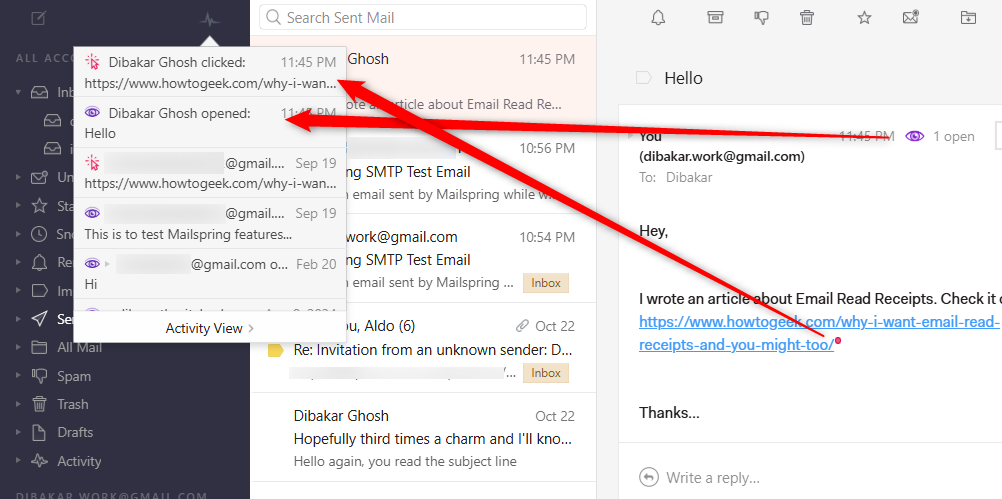This screenshot has width=1002, height=499.
Task: Open Activity View link in popup
Action: click(x=210, y=328)
